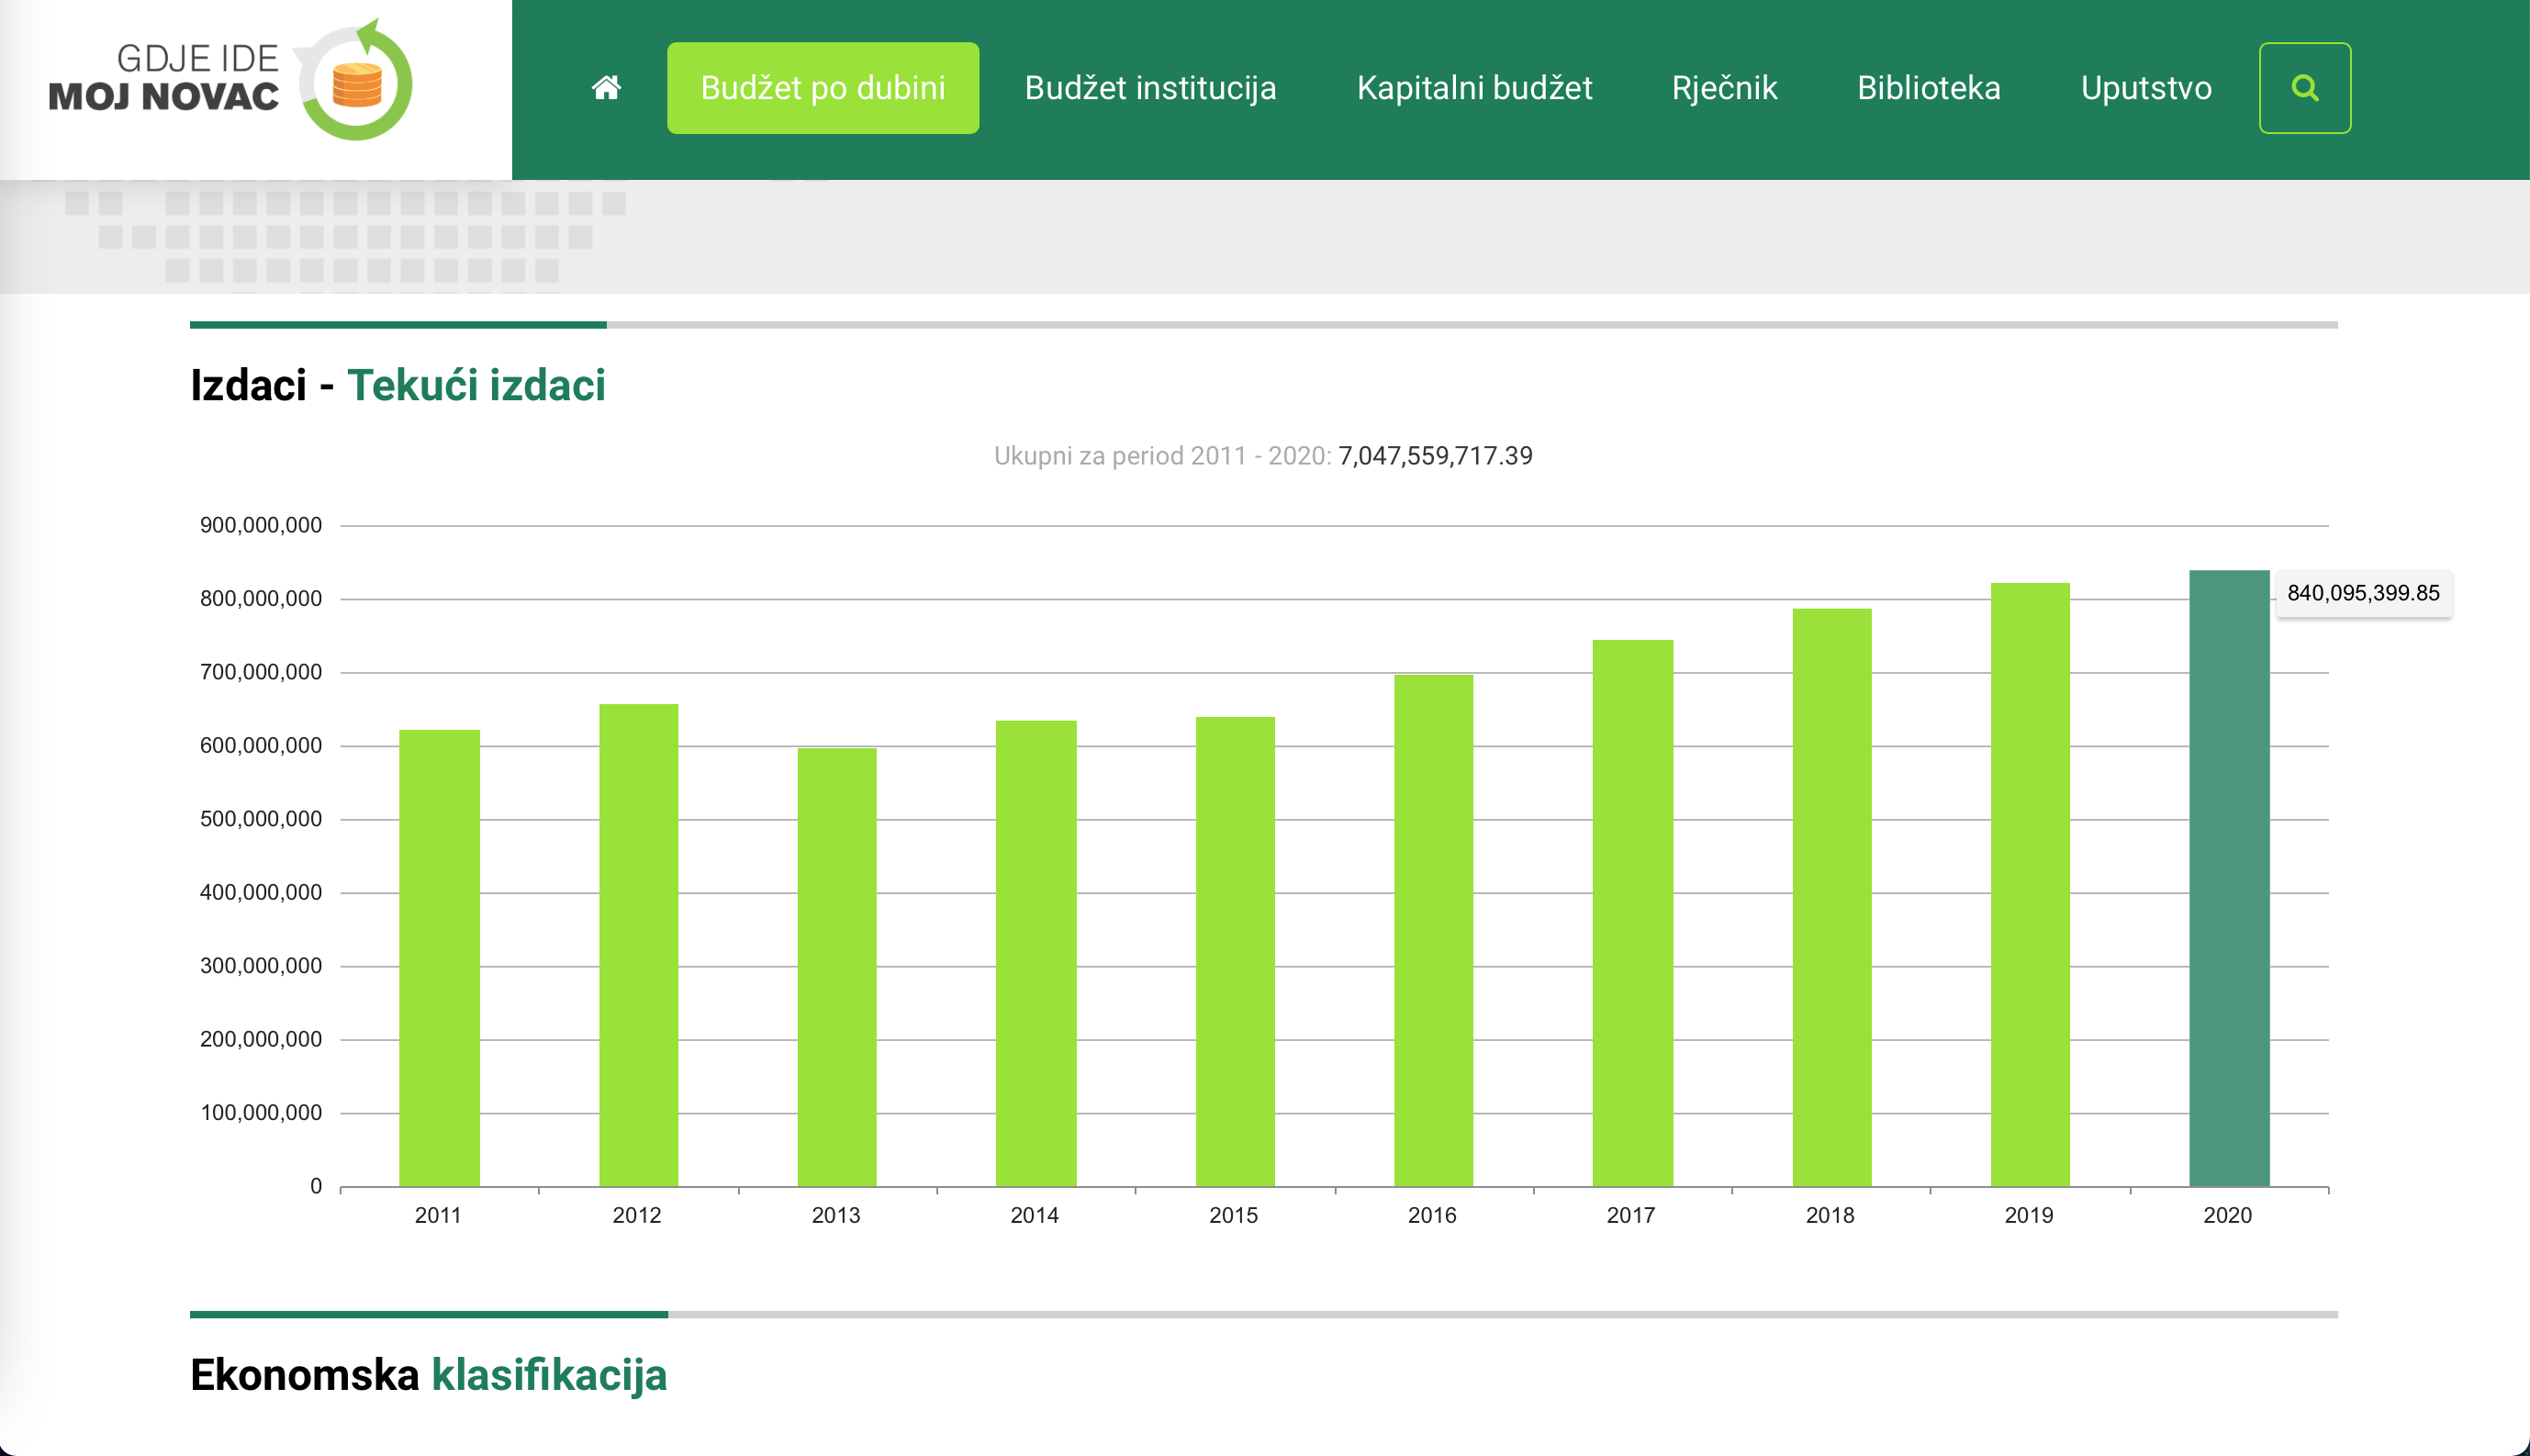Select the 2011 bar in chart
The height and width of the screenshot is (1456, 2530).
439,958
